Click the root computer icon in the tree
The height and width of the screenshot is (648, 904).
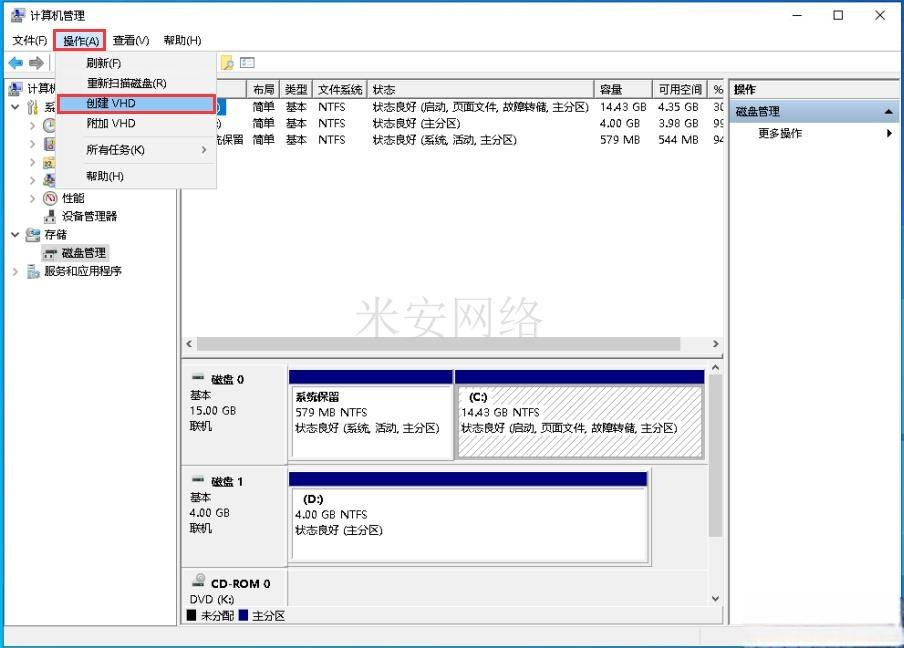point(16,89)
